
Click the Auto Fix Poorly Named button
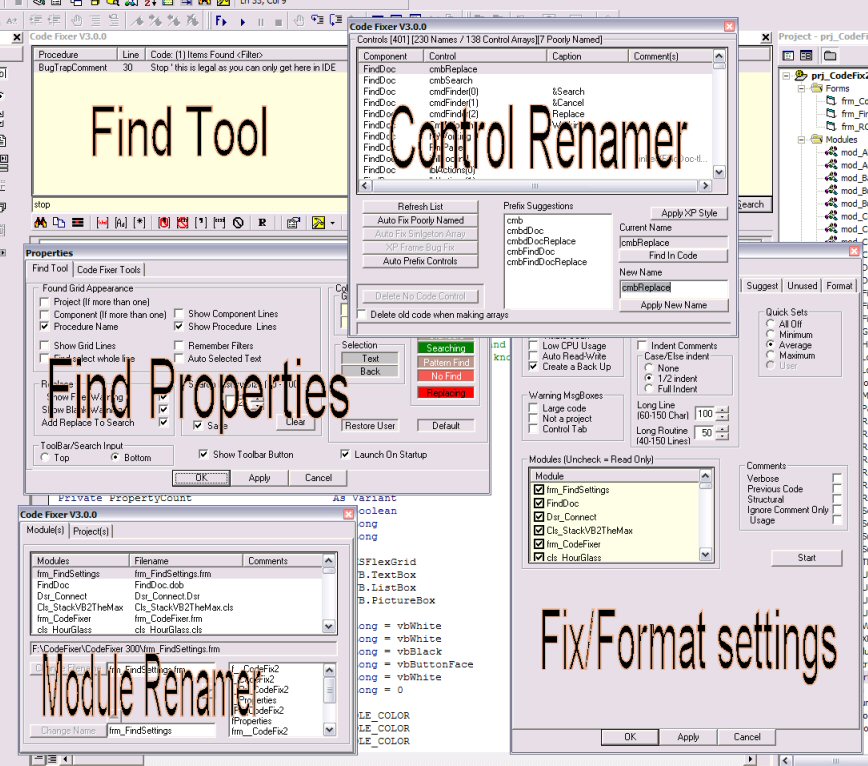coord(420,220)
